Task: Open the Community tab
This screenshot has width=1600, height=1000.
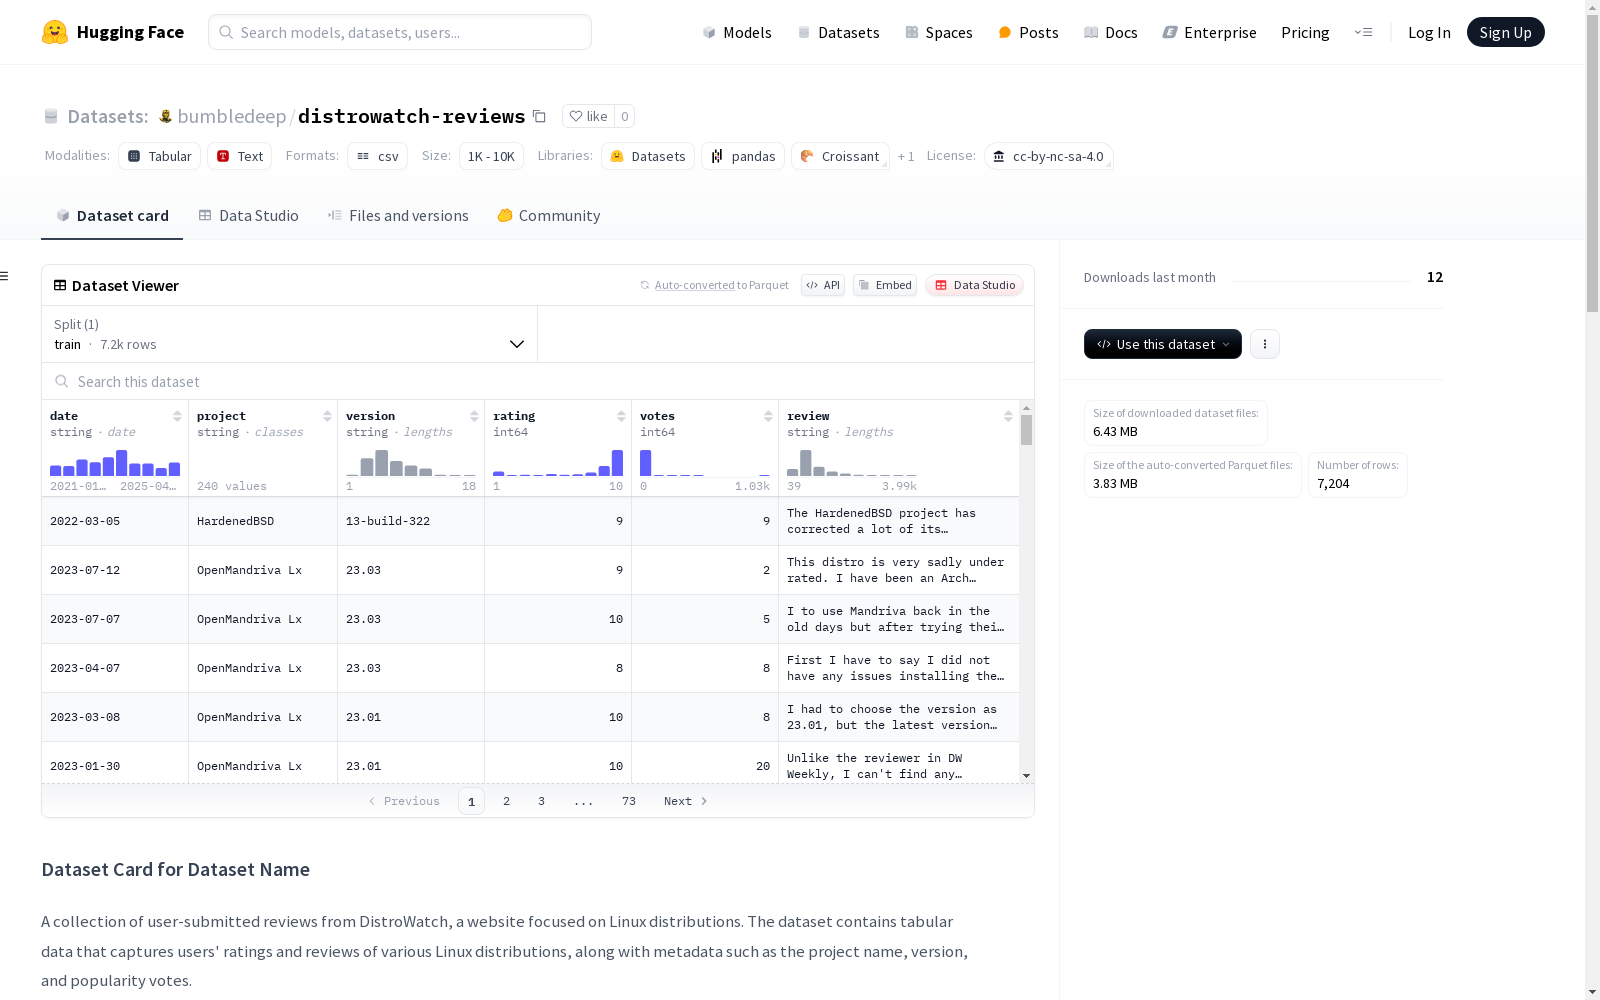Action: coord(549,216)
